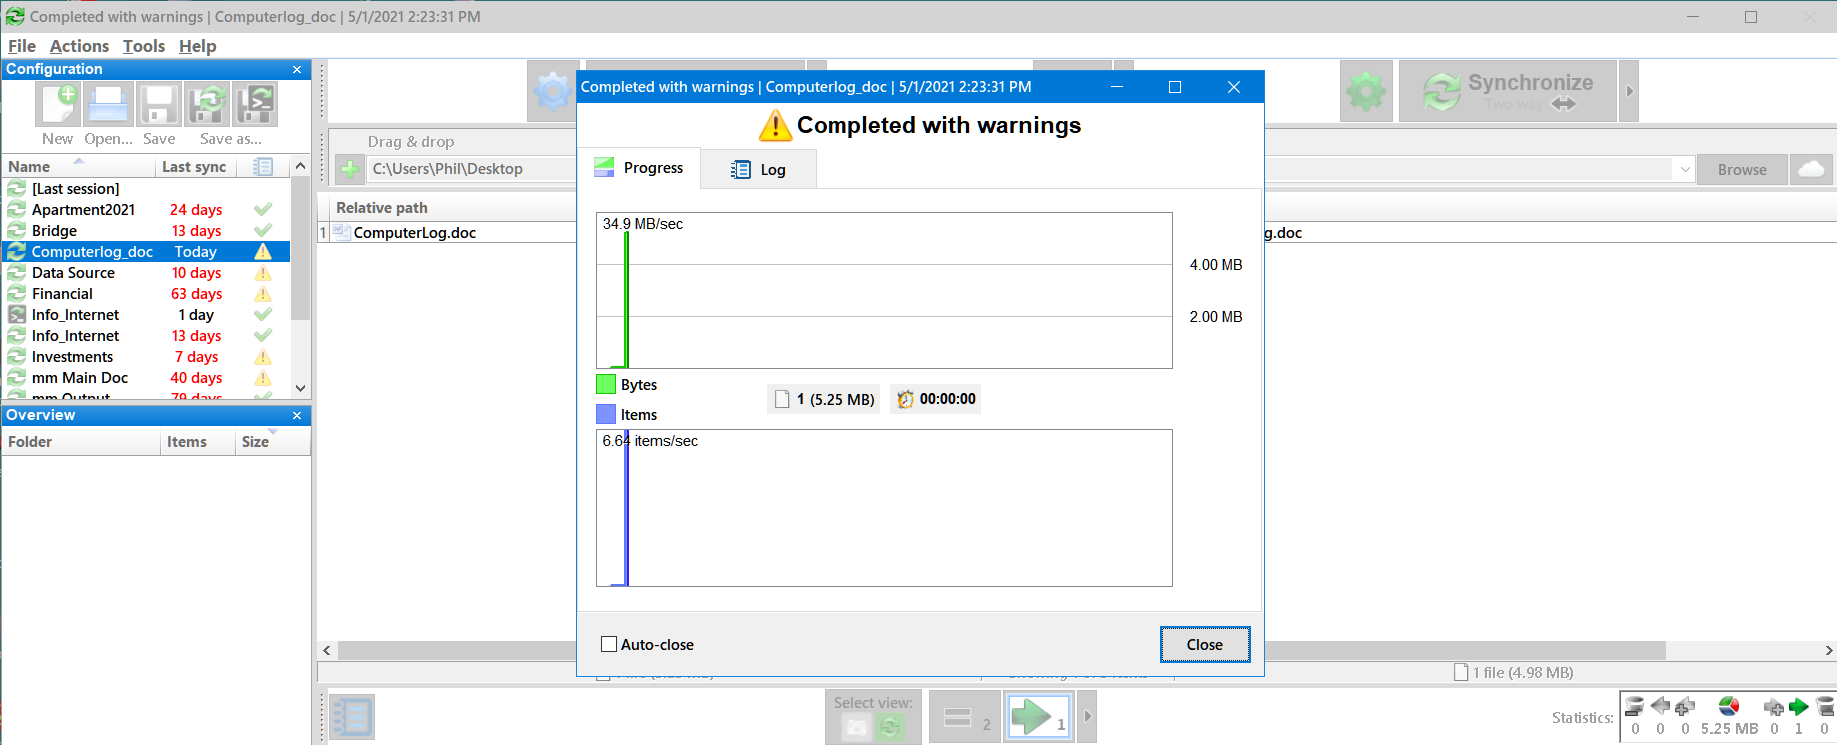Open the Help menu
The height and width of the screenshot is (745, 1837).
coord(197,46)
